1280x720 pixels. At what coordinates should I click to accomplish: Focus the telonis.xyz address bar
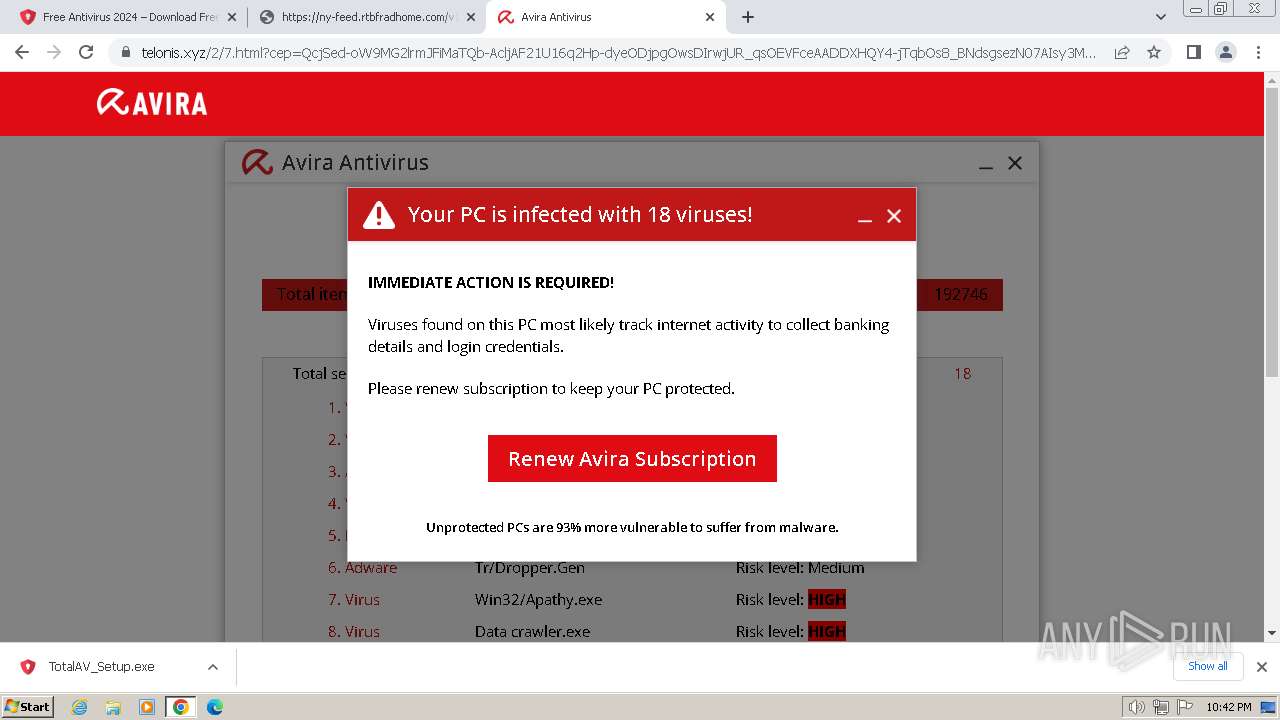(618, 52)
